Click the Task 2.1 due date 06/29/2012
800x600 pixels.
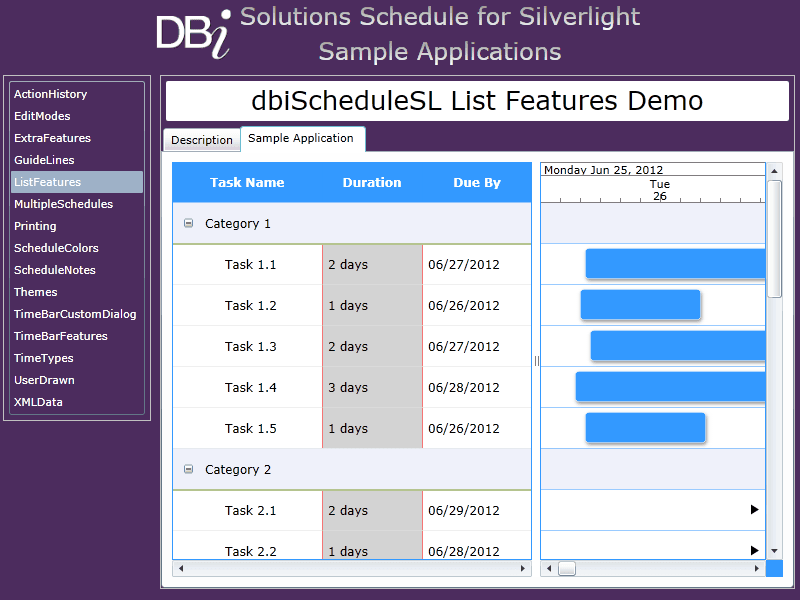coord(464,511)
